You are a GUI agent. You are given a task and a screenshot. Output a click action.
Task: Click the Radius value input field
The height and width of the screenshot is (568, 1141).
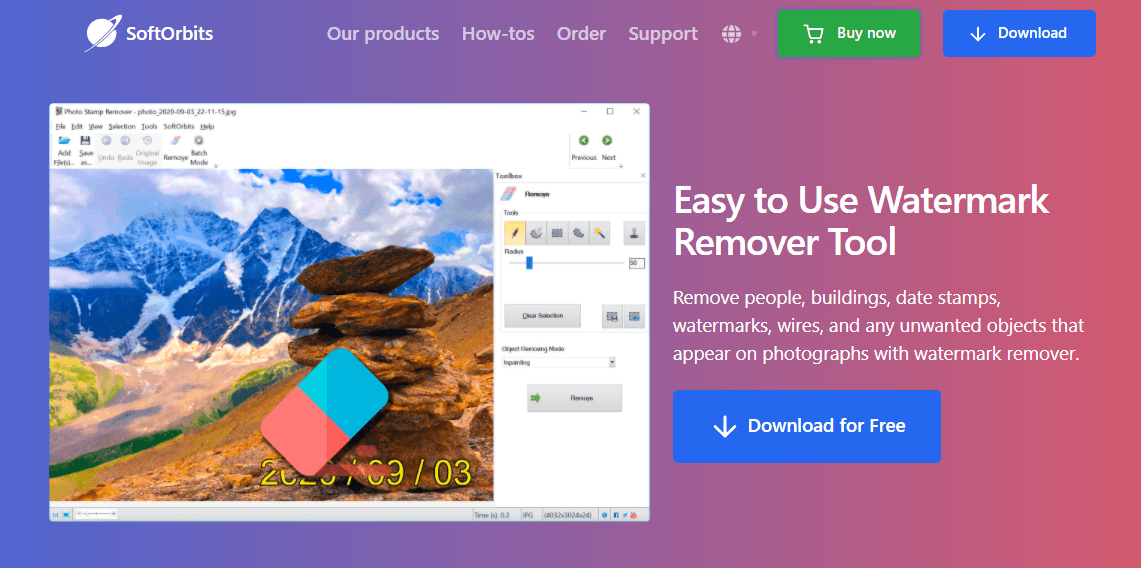[637, 263]
